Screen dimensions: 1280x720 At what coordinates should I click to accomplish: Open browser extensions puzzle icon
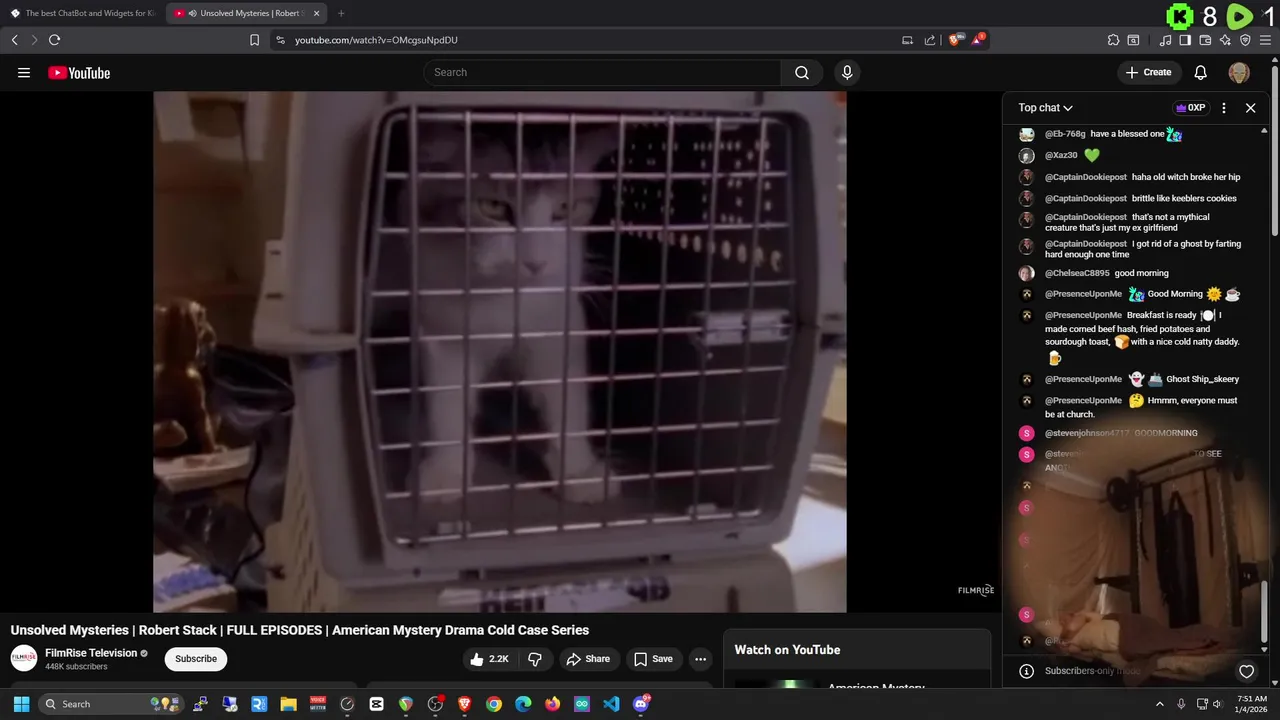pos(1113,40)
